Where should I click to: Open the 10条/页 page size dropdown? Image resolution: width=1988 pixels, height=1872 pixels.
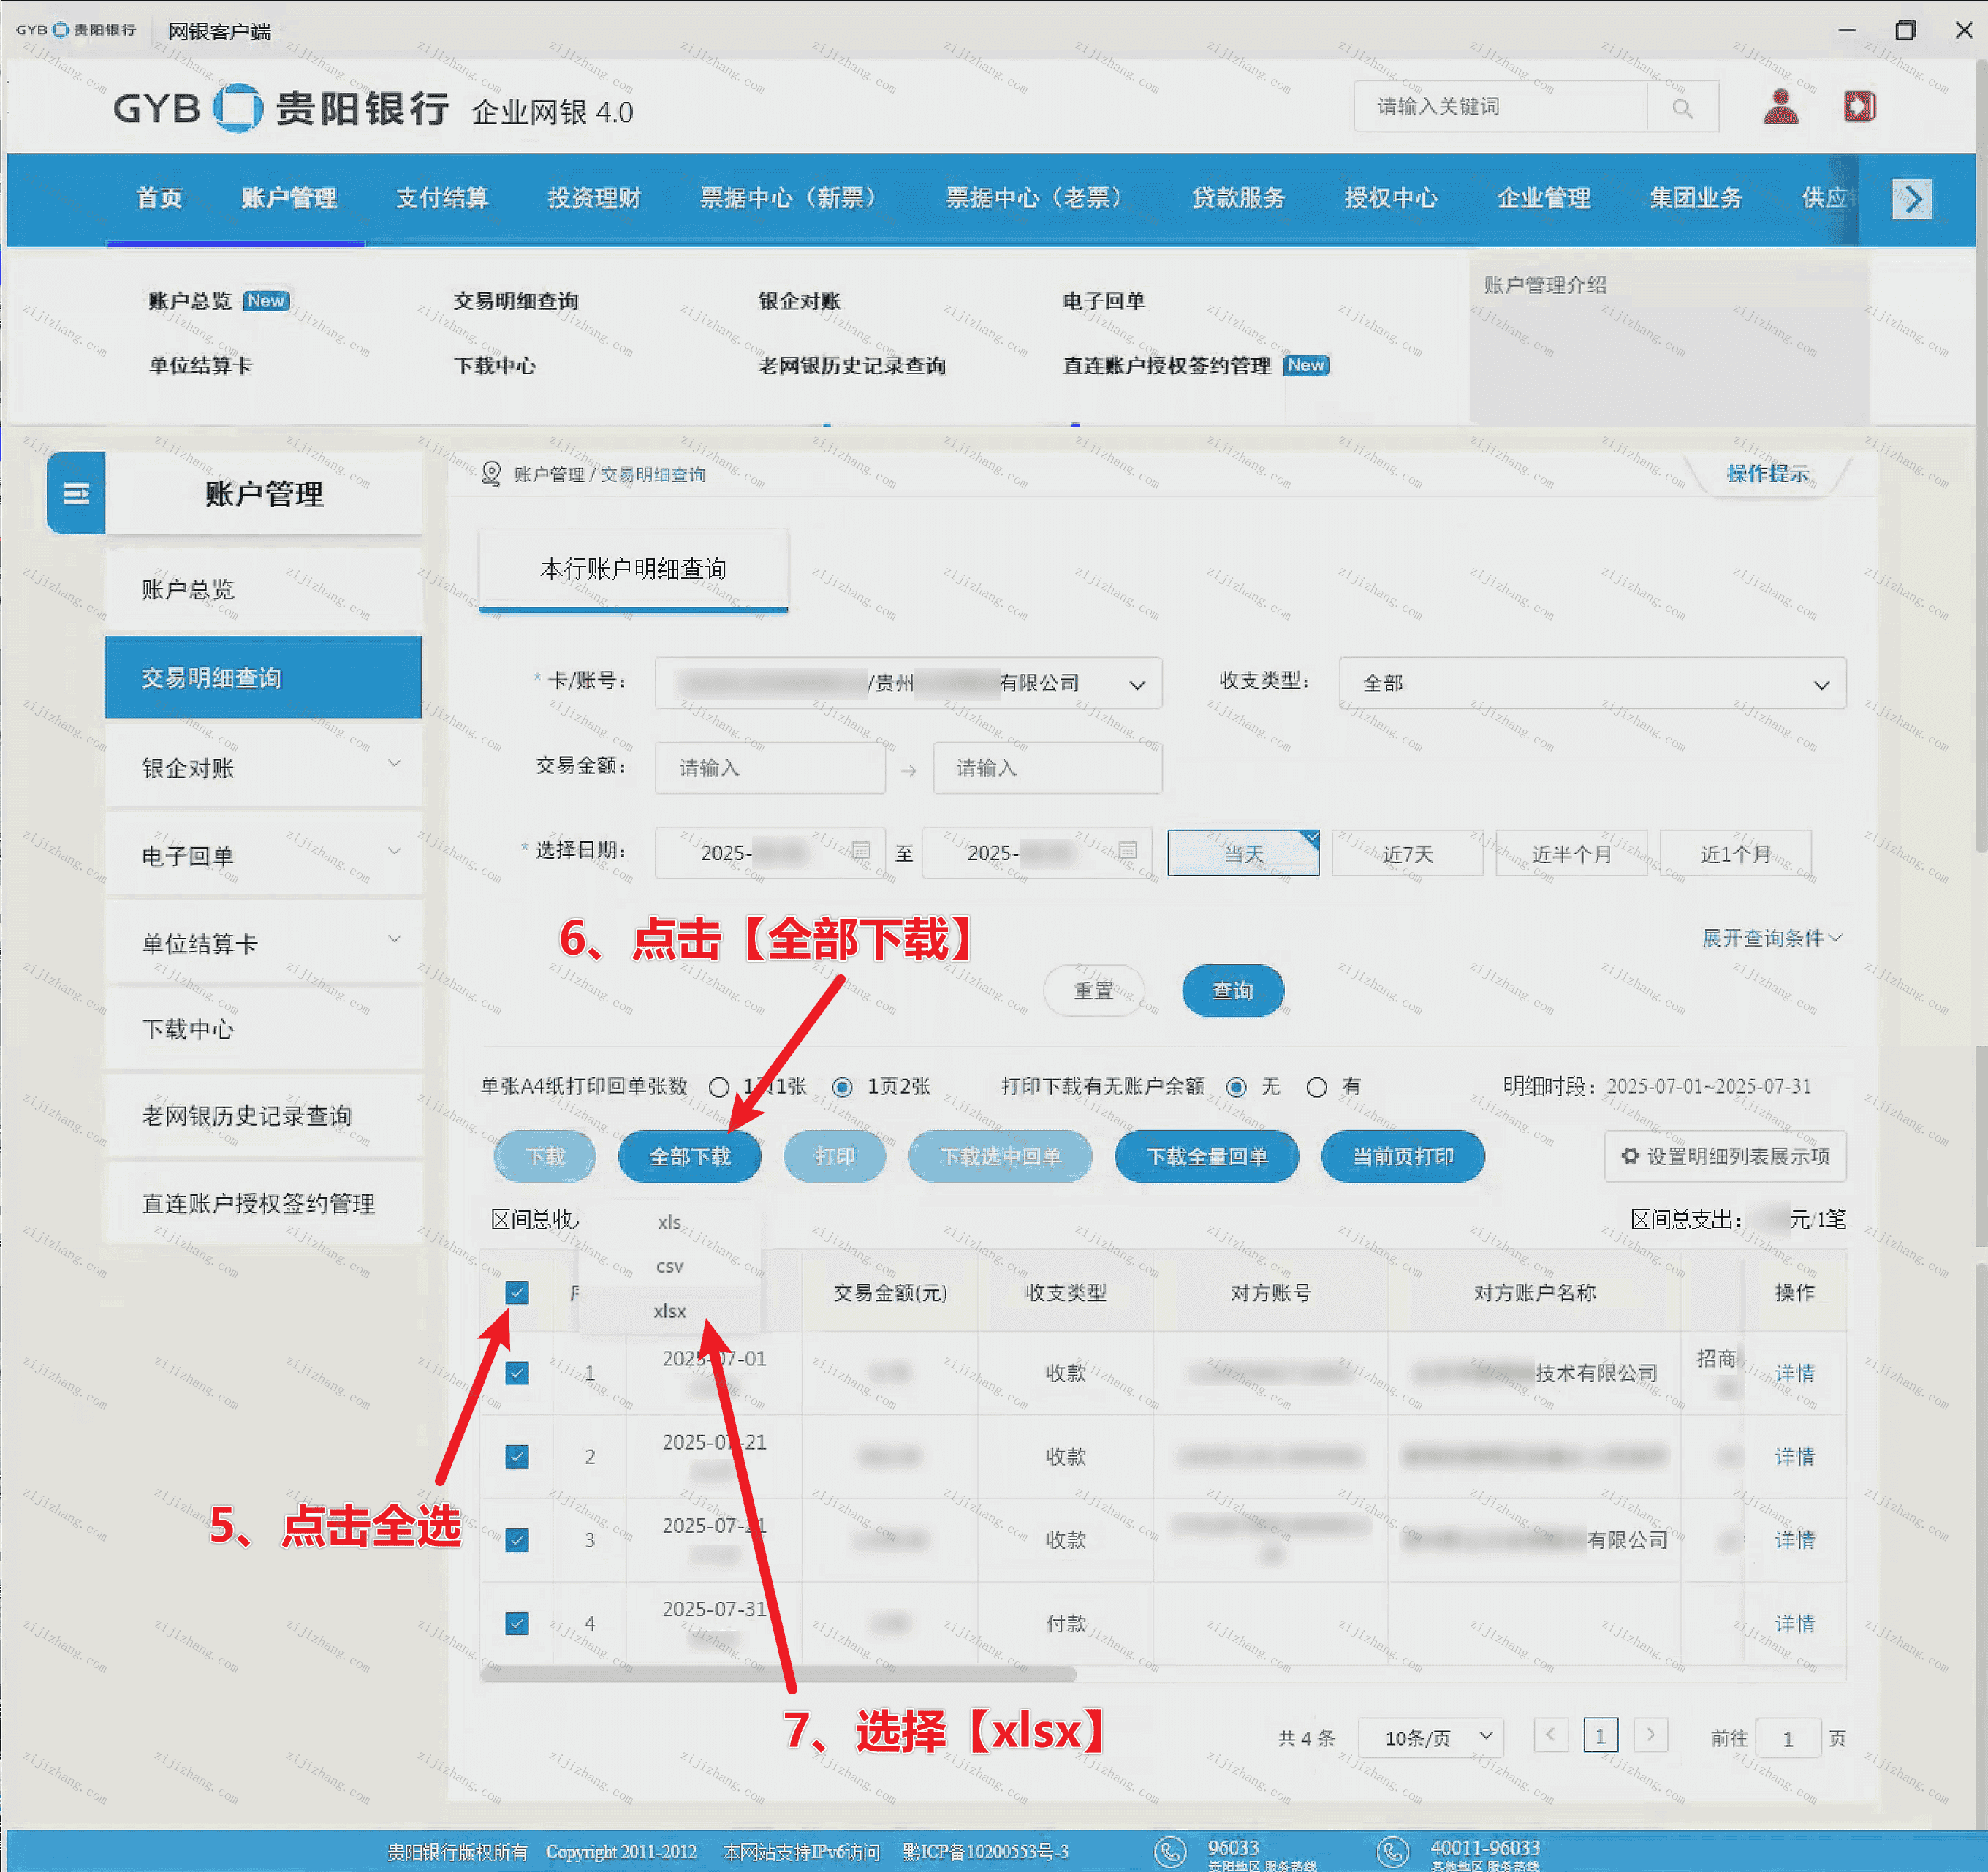[1430, 1738]
